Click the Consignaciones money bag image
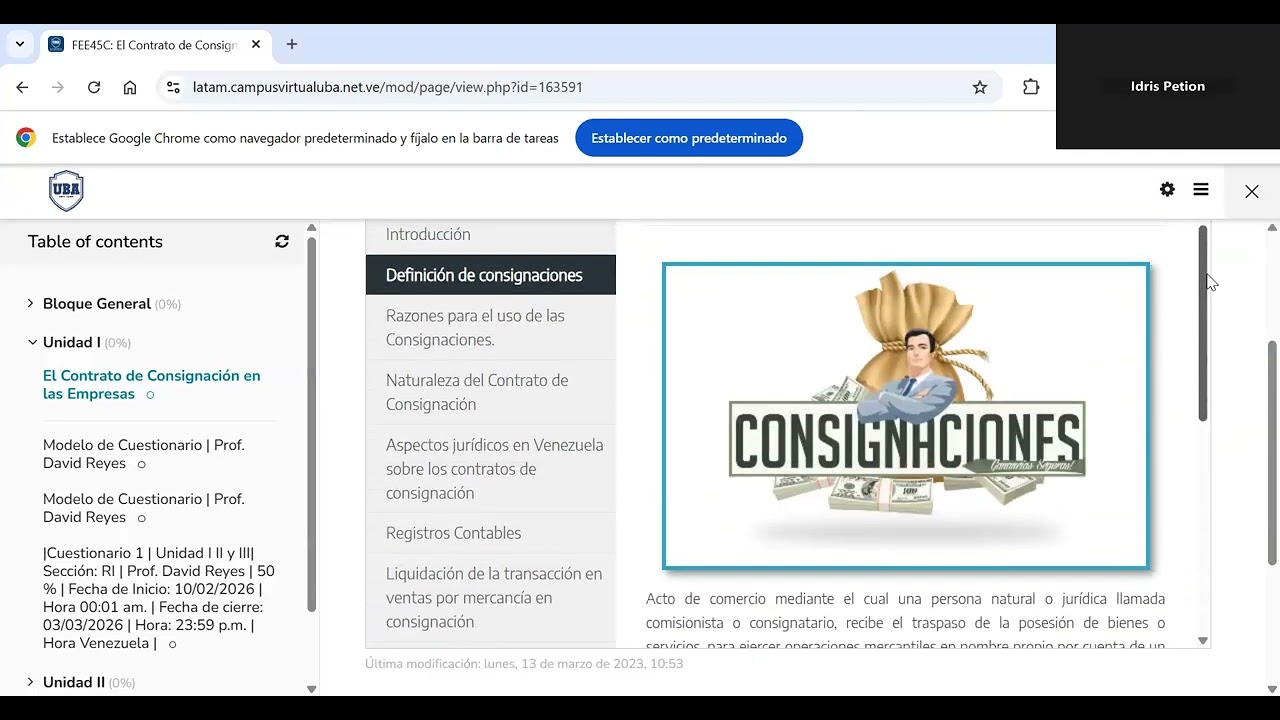This screenshot has width=1280, height=720. pyautogui.click(x=906, y=416)
